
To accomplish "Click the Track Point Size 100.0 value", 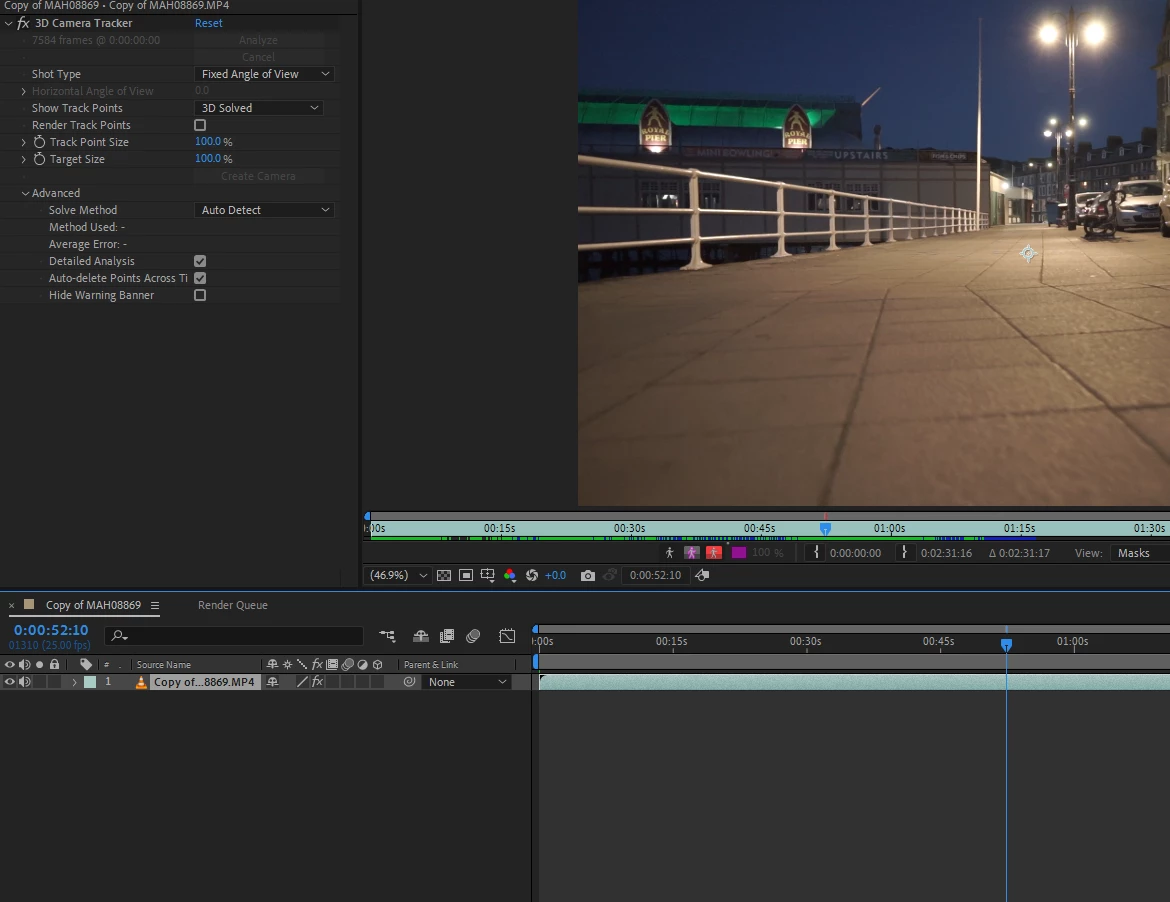I will tap(208, 142).
